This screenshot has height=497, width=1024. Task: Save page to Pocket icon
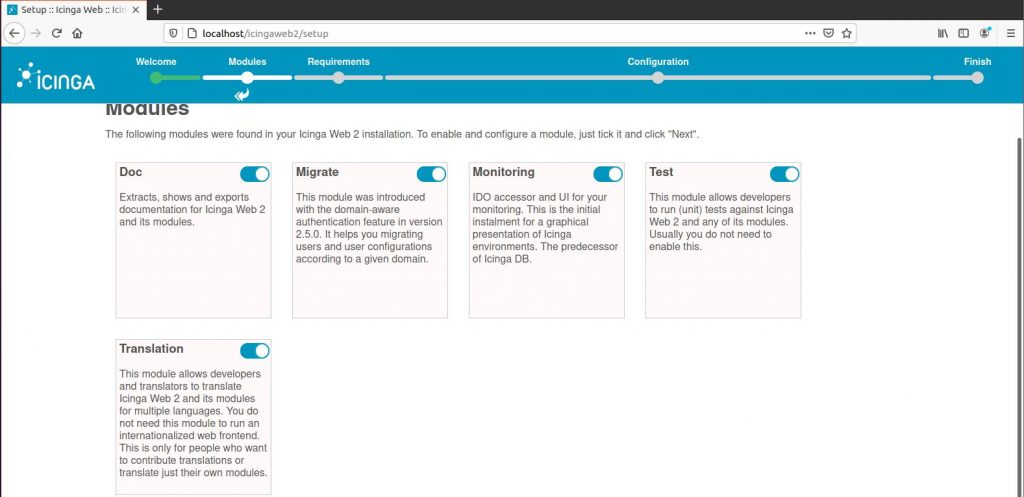coord(828,33)
